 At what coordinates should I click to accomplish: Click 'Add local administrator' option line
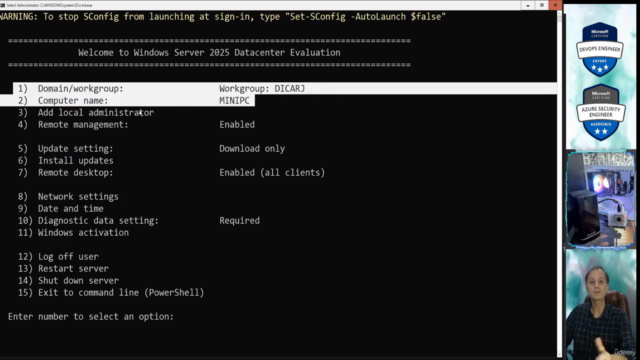click(86, 113)
